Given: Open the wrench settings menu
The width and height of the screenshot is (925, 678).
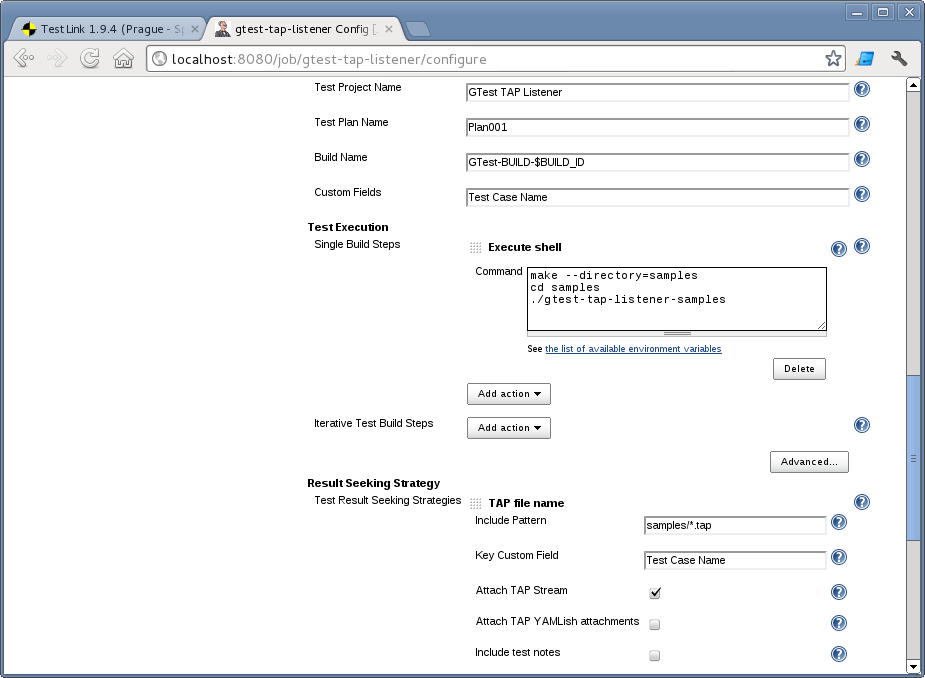Looking at the screenshot, I should tap(899, 58).
